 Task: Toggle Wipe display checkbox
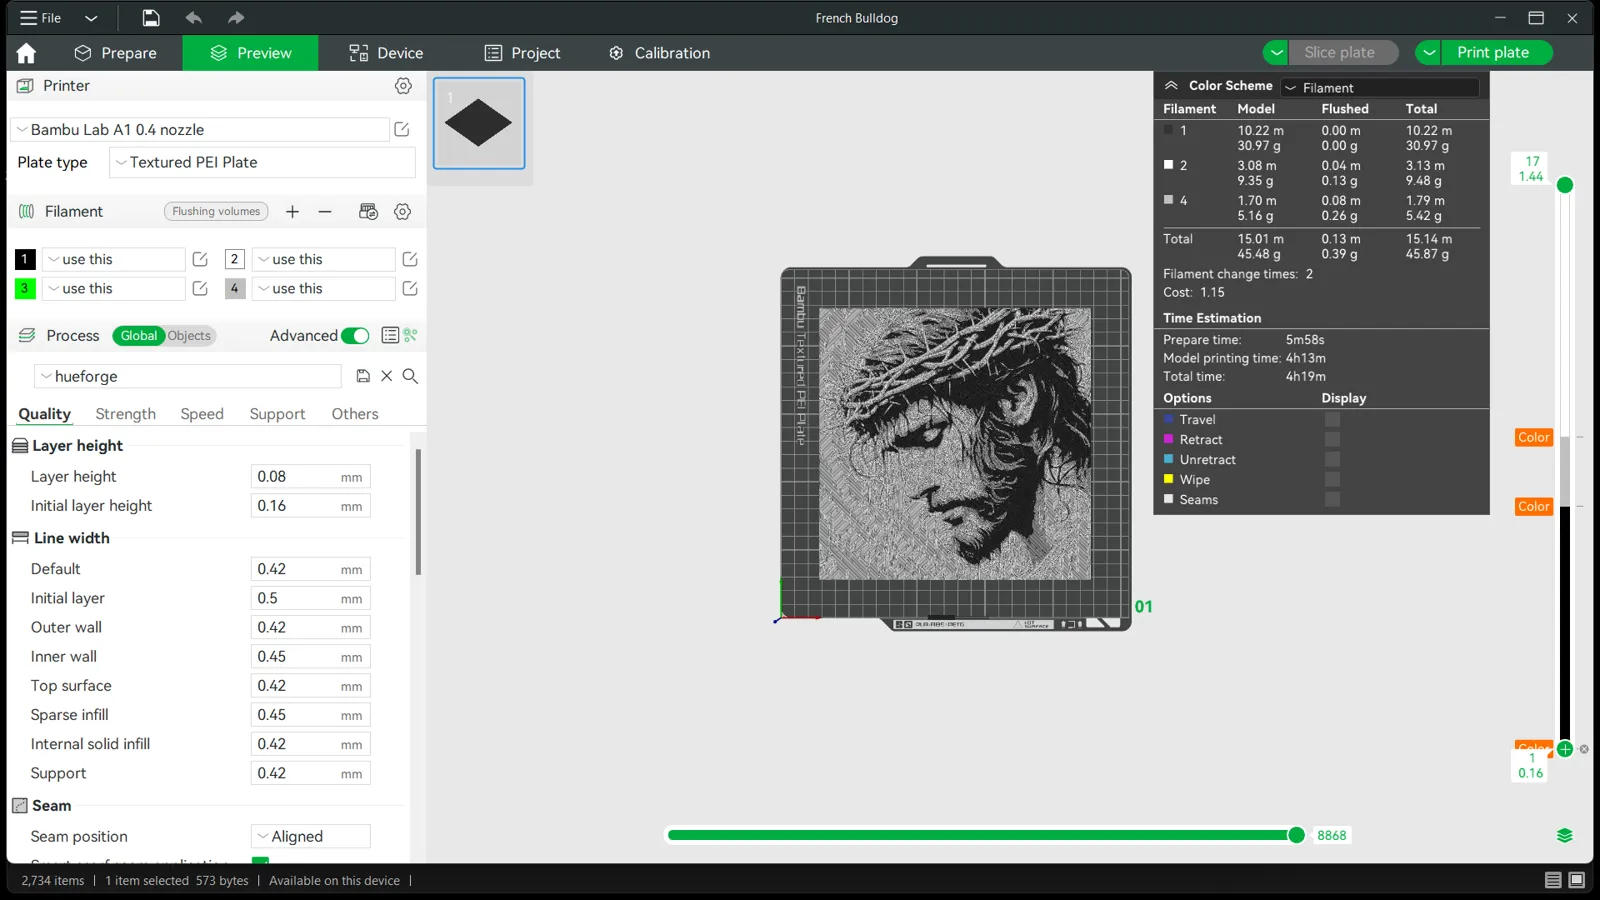click(1332, 480)
